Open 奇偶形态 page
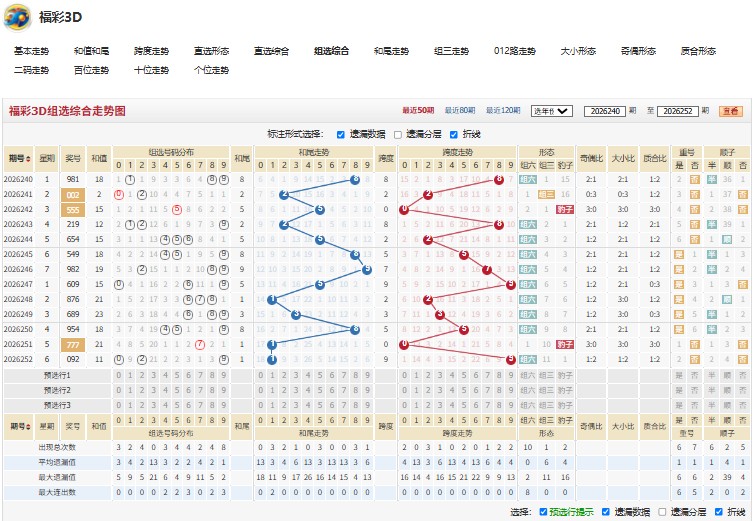 (638, 51)
